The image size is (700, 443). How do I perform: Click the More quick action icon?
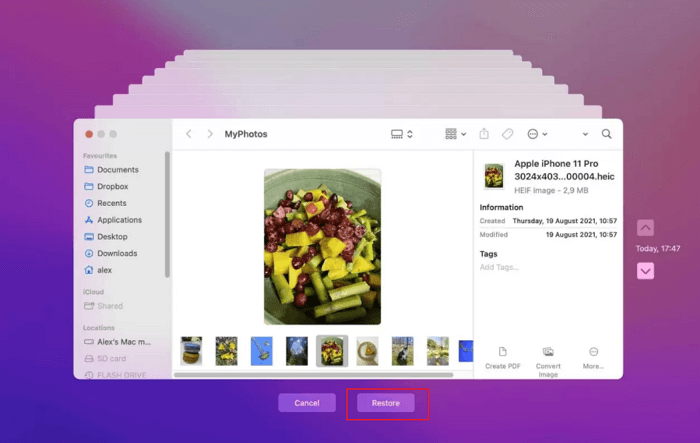(x=594, y=357)
